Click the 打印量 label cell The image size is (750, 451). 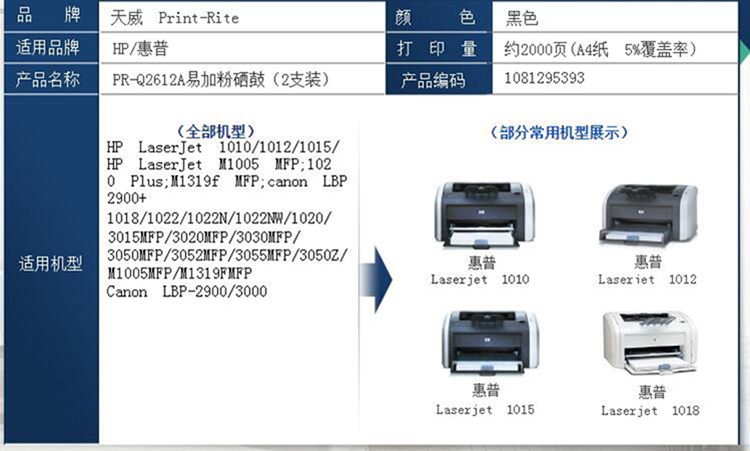coord(439,48)
